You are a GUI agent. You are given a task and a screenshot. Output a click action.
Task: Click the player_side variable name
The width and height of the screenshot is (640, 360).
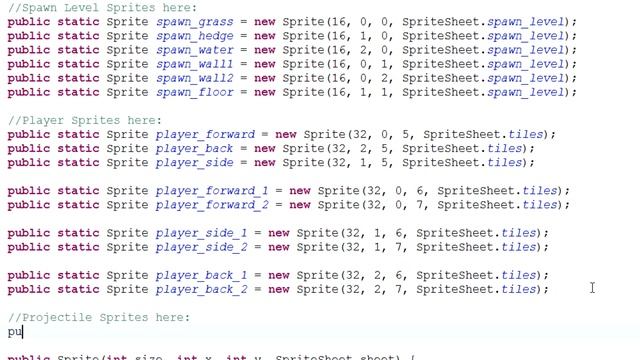click(x=195, y=162)
